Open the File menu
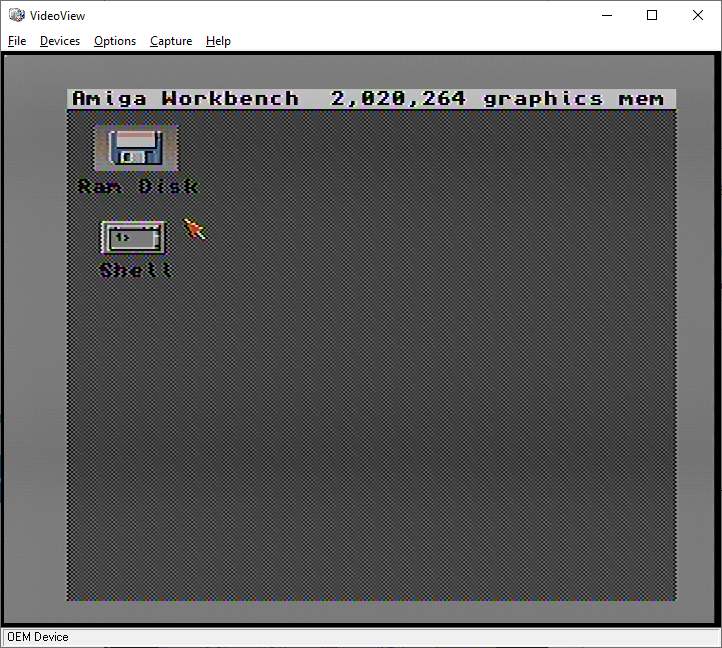 click(x=17, y=41)
